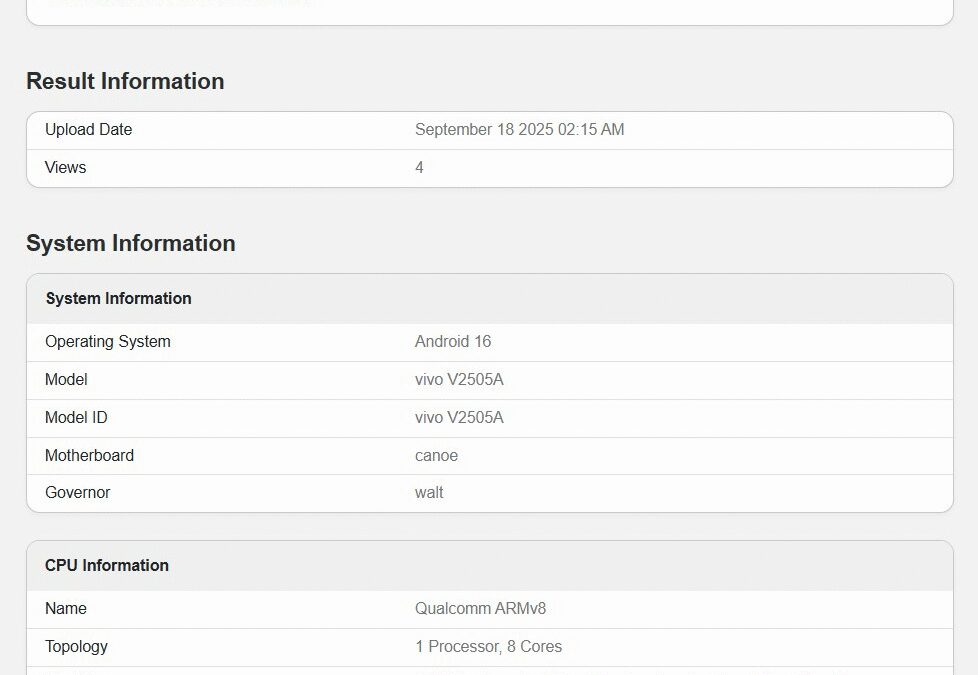The height and width of the screenshot is (675, 978).
Task: Select the Governor value walt
Action: (x=429, y=492)
